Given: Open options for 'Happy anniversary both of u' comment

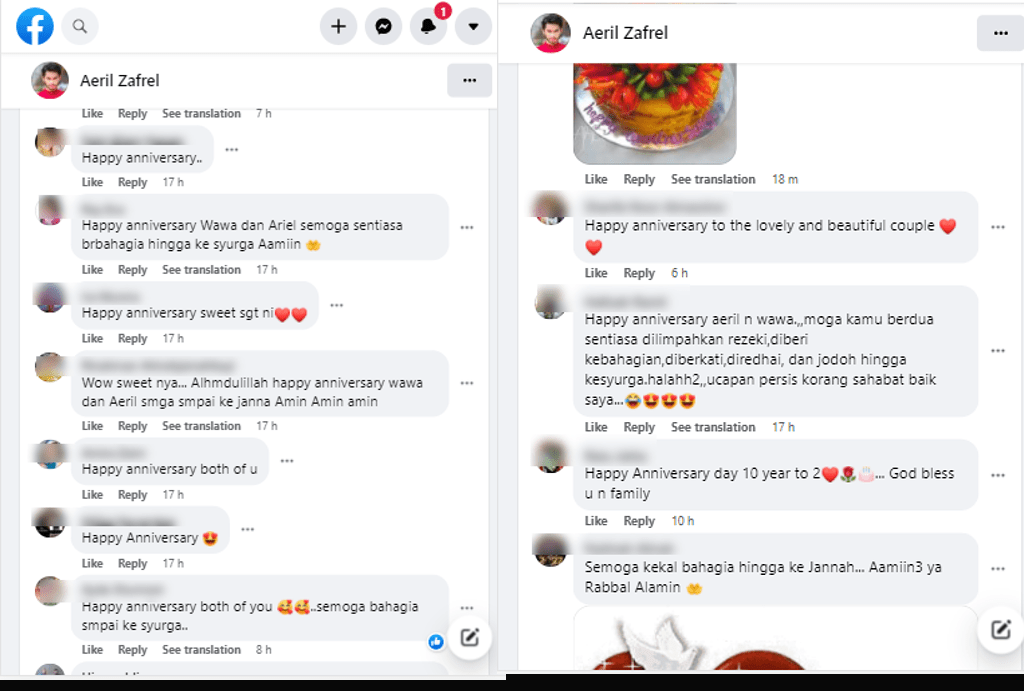Looking at the screenshot, I should pos(287,461).
